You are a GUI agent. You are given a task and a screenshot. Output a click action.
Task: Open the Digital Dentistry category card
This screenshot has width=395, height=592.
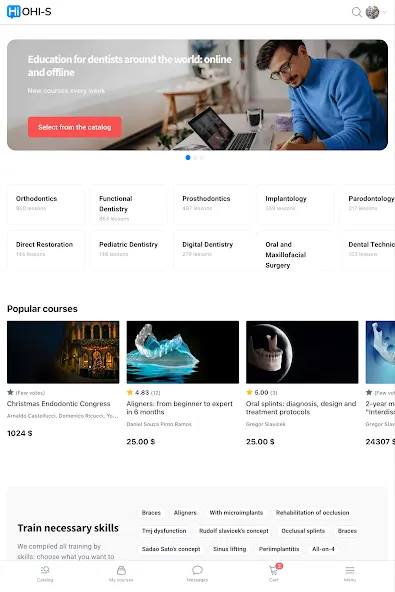click(212, 251)
